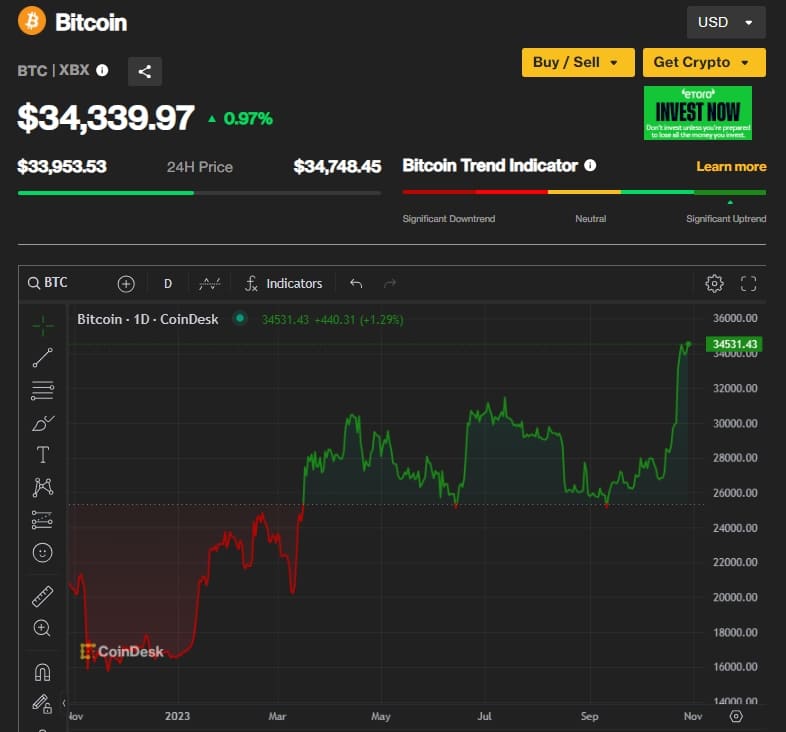Open the USD currency dropdown

(x=726, y=23)
